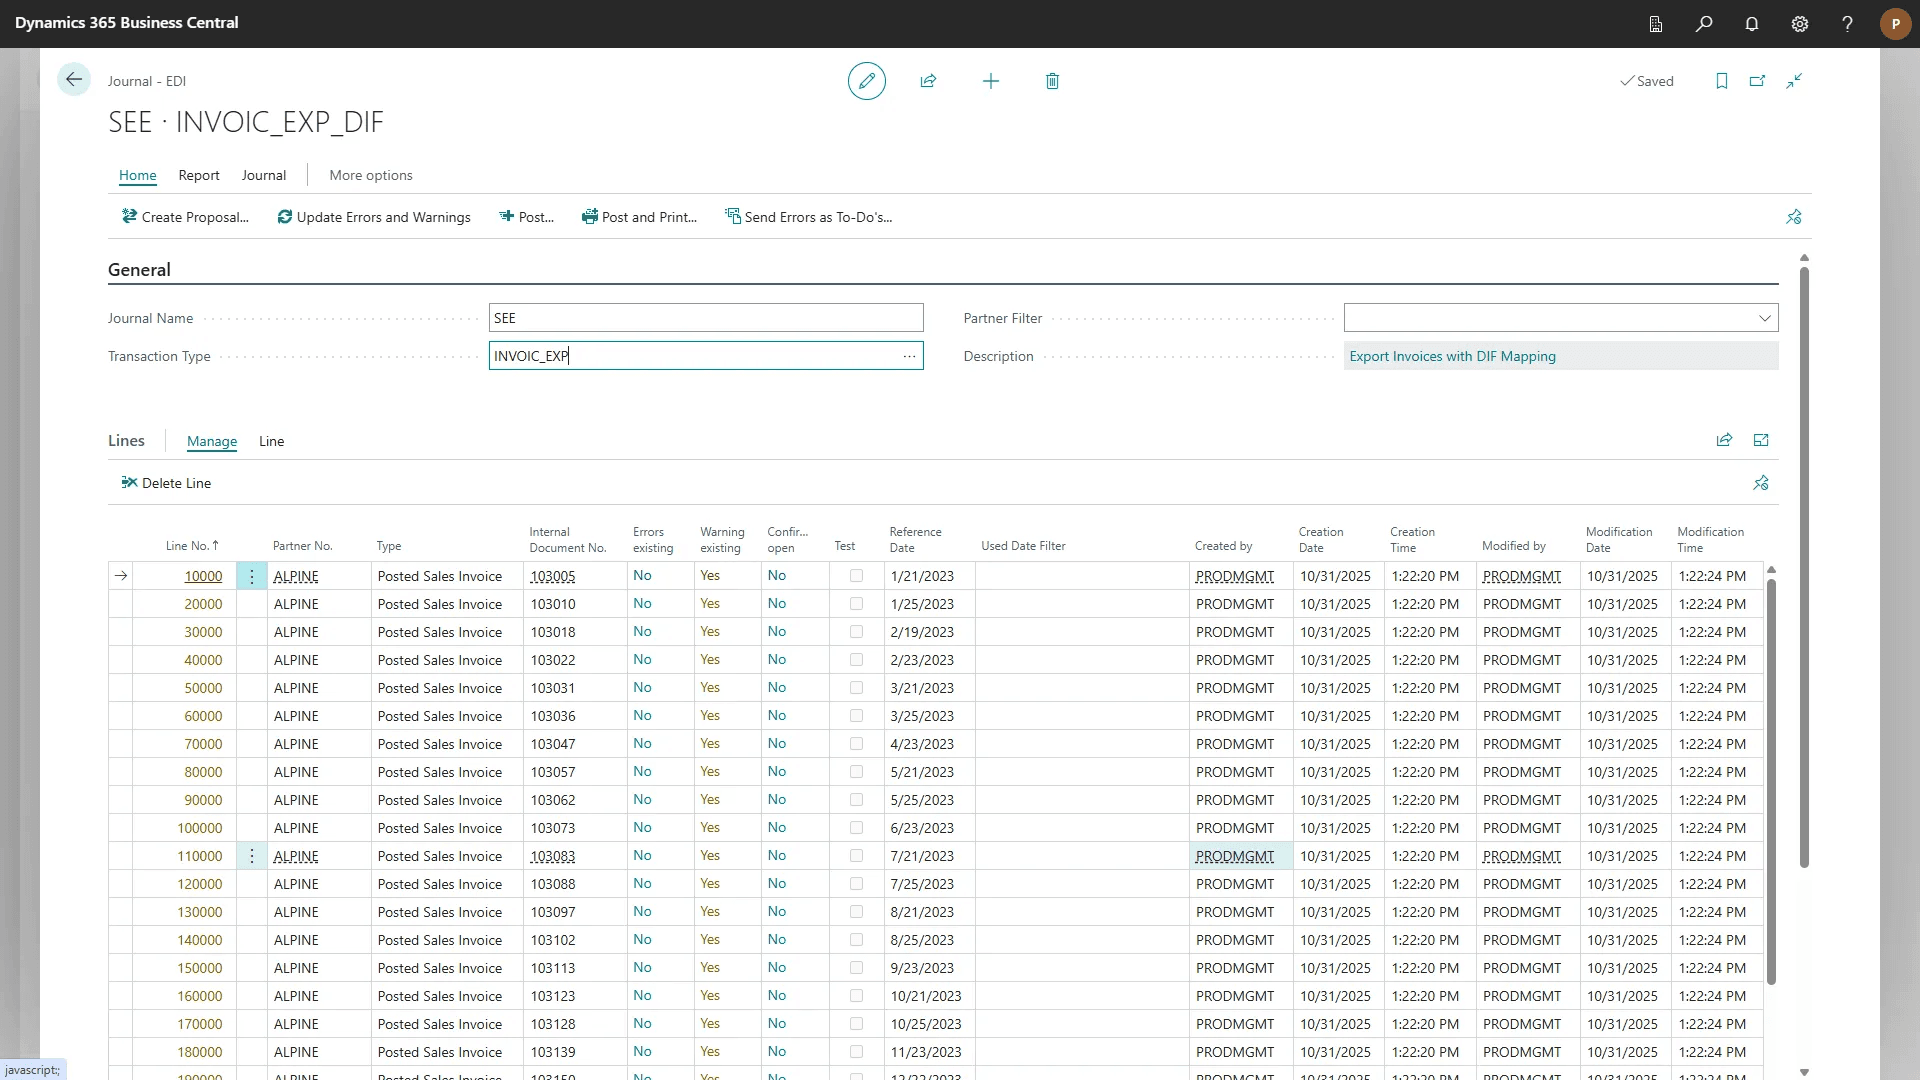Open row menu dots for line 110000
1920x1080 pixels.
point(252,856)
